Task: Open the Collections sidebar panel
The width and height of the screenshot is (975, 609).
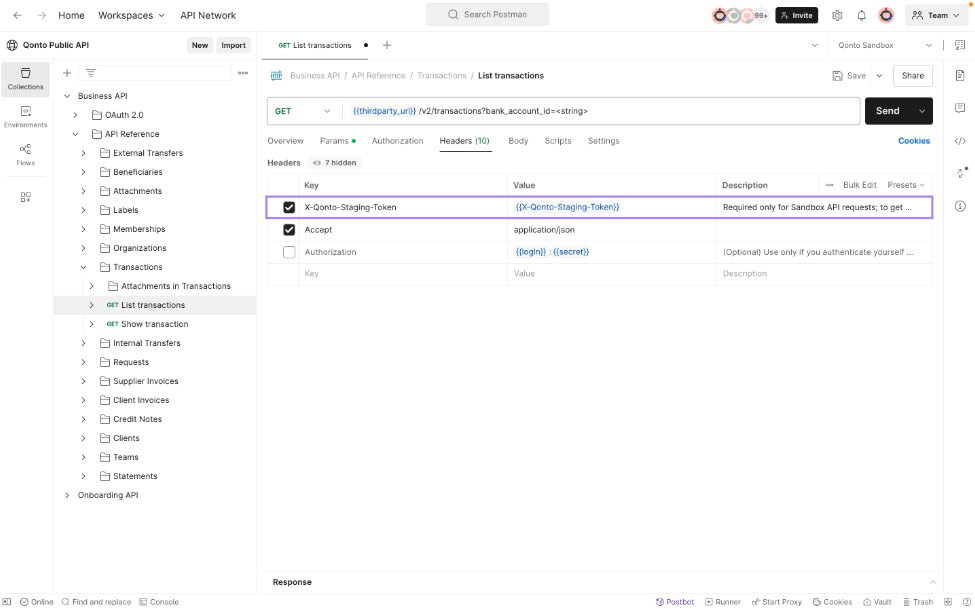Action: click(x=25, y=79)
